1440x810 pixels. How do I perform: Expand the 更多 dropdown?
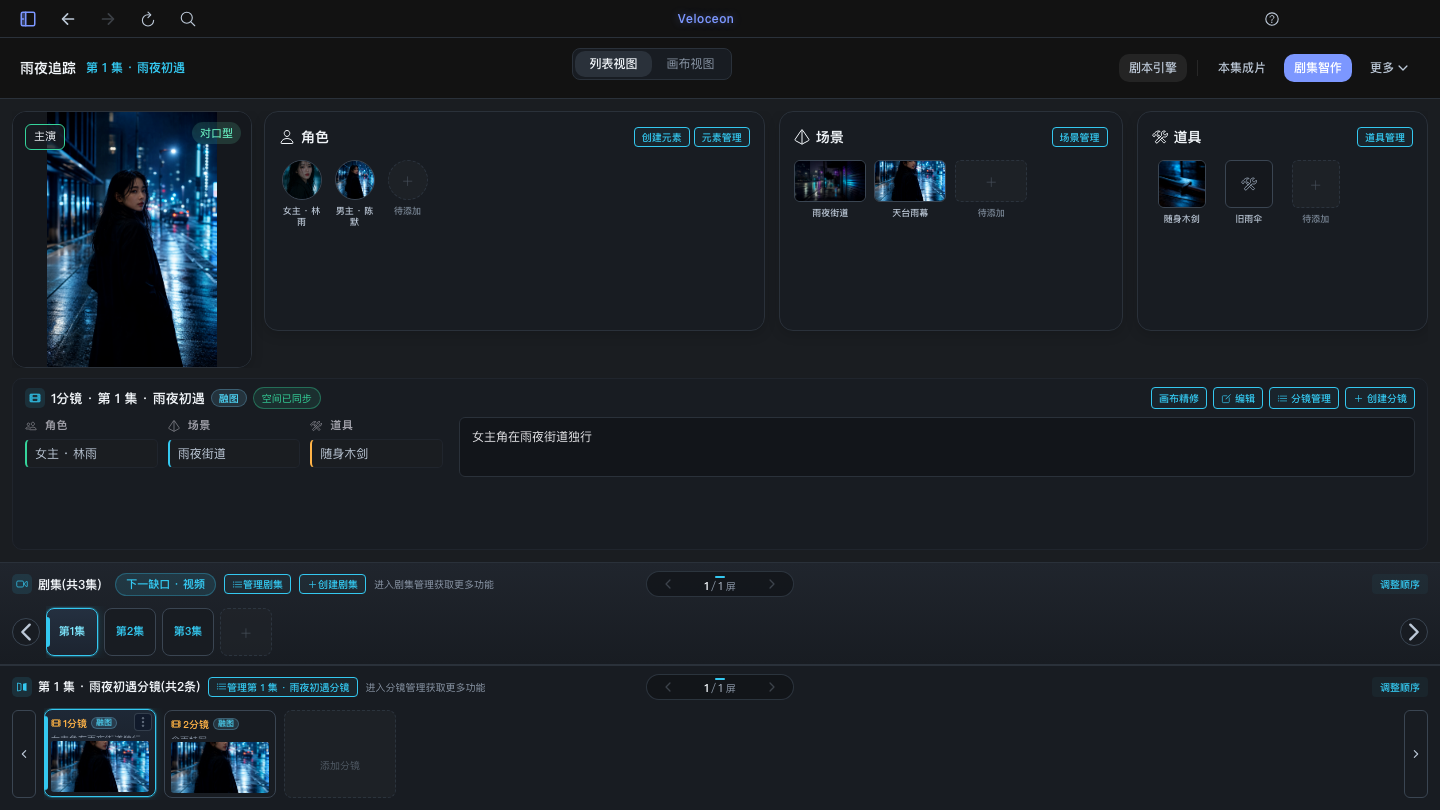(1389, 68)
